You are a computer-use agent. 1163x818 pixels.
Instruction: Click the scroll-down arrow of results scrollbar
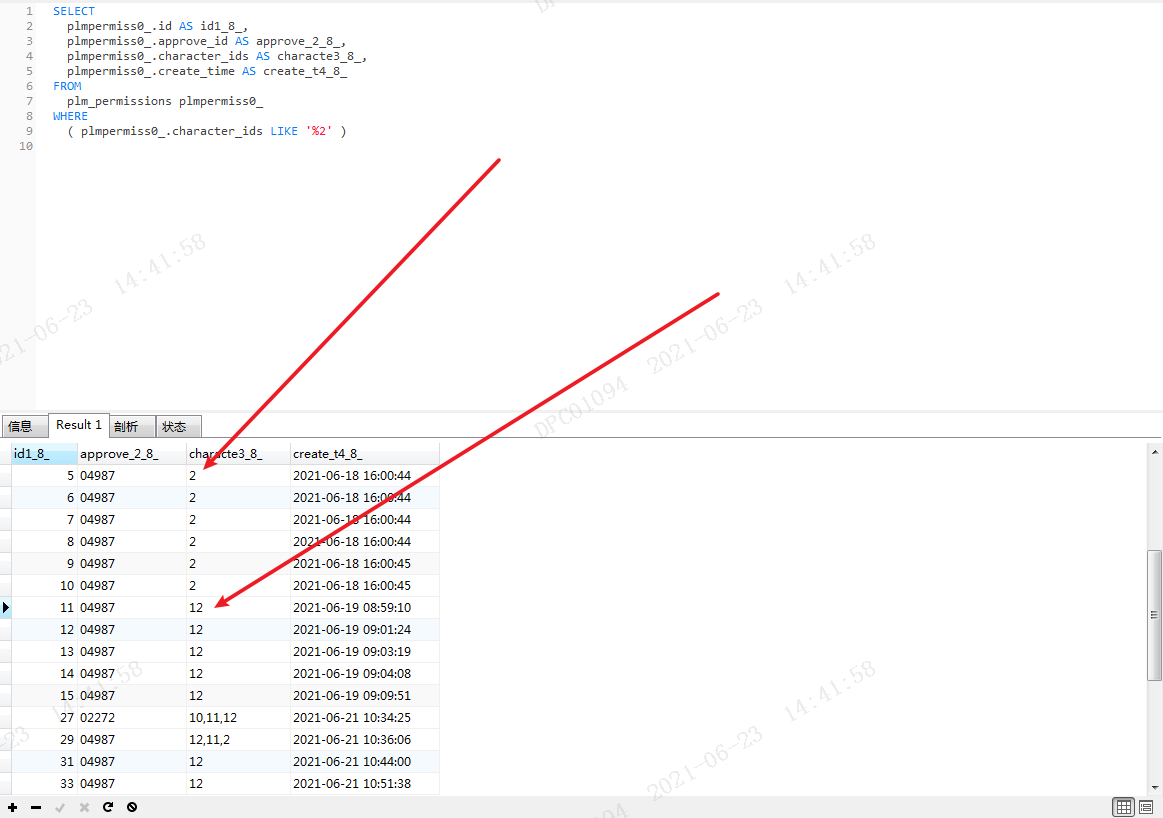[1155, 788]
